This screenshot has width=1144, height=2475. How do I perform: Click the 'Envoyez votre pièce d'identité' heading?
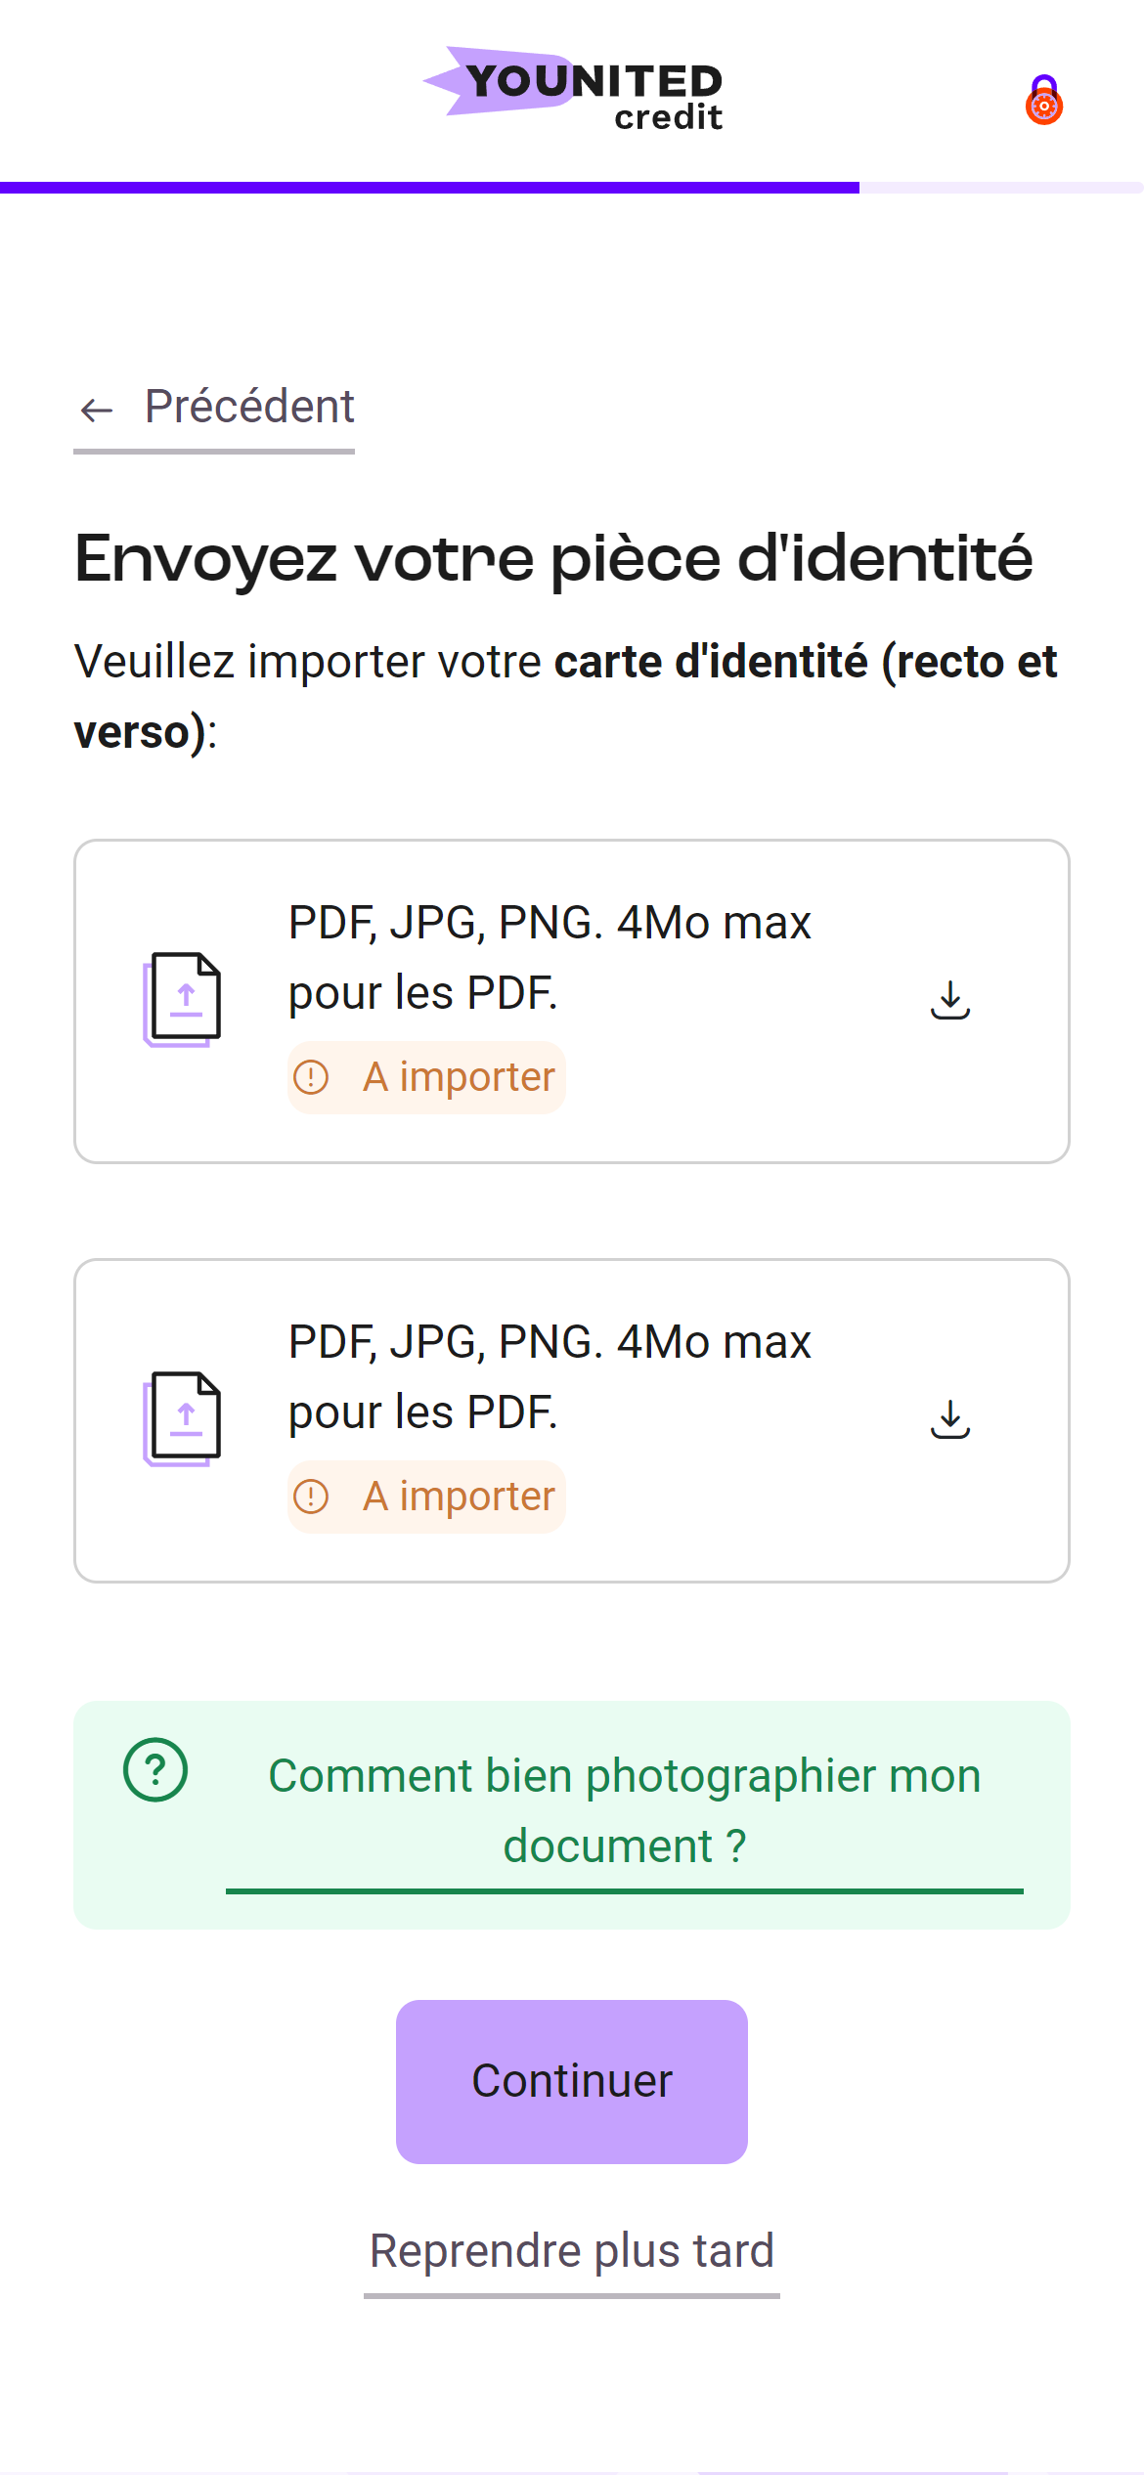(553, 558)
